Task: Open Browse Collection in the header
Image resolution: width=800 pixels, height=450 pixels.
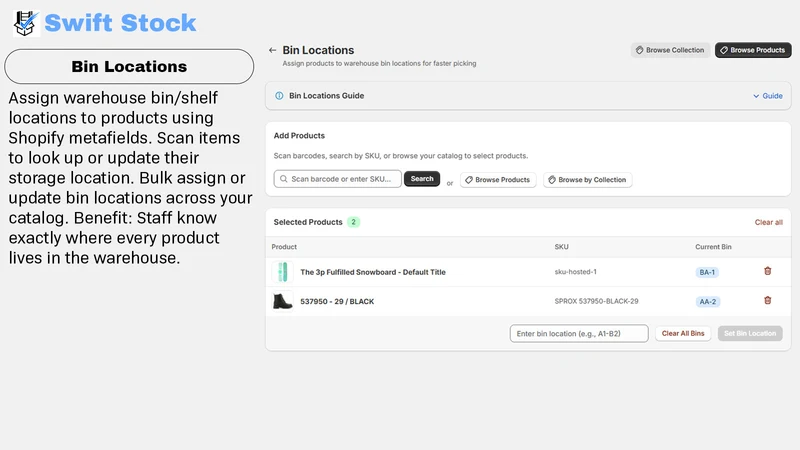Action: (x=670, y=50)
